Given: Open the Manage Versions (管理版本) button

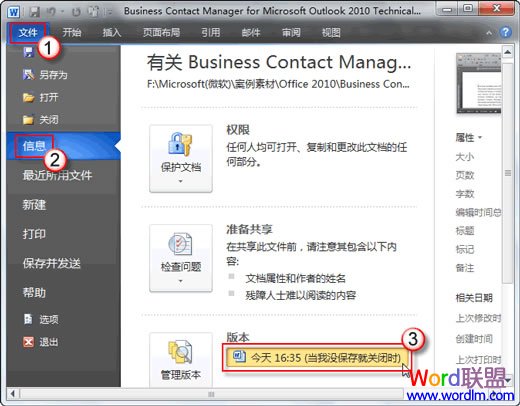Looking at the screenshot, I should click(x=181, y=360).
